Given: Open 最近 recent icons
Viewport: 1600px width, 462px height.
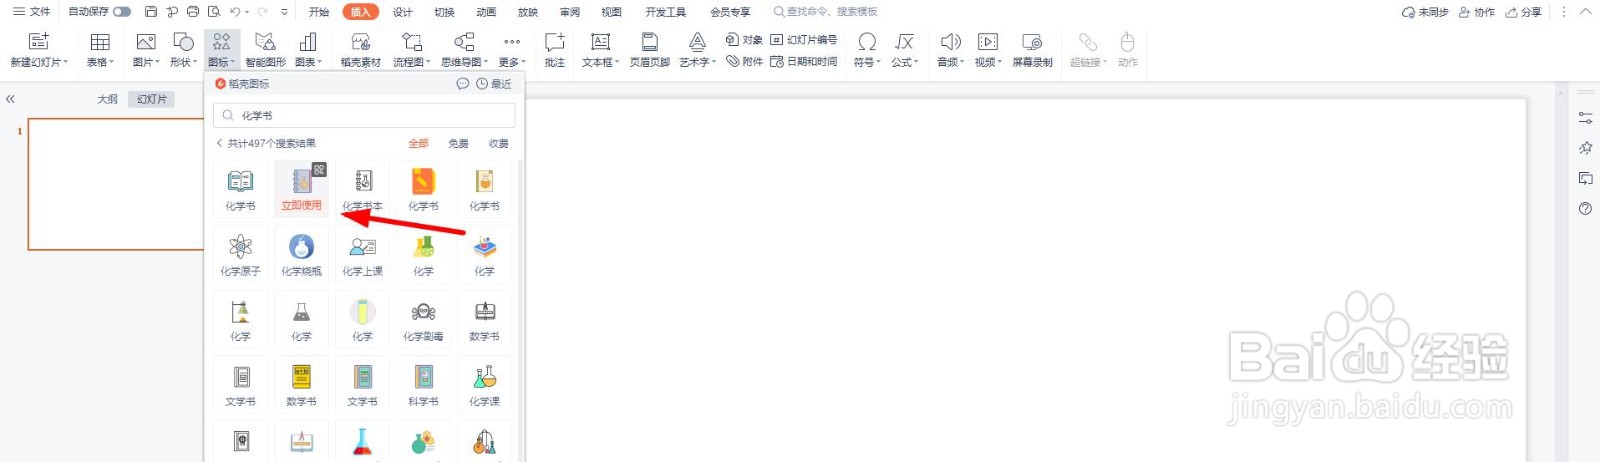Looking at the screenshot, I should pyautogui.click(x=494, y=84).
